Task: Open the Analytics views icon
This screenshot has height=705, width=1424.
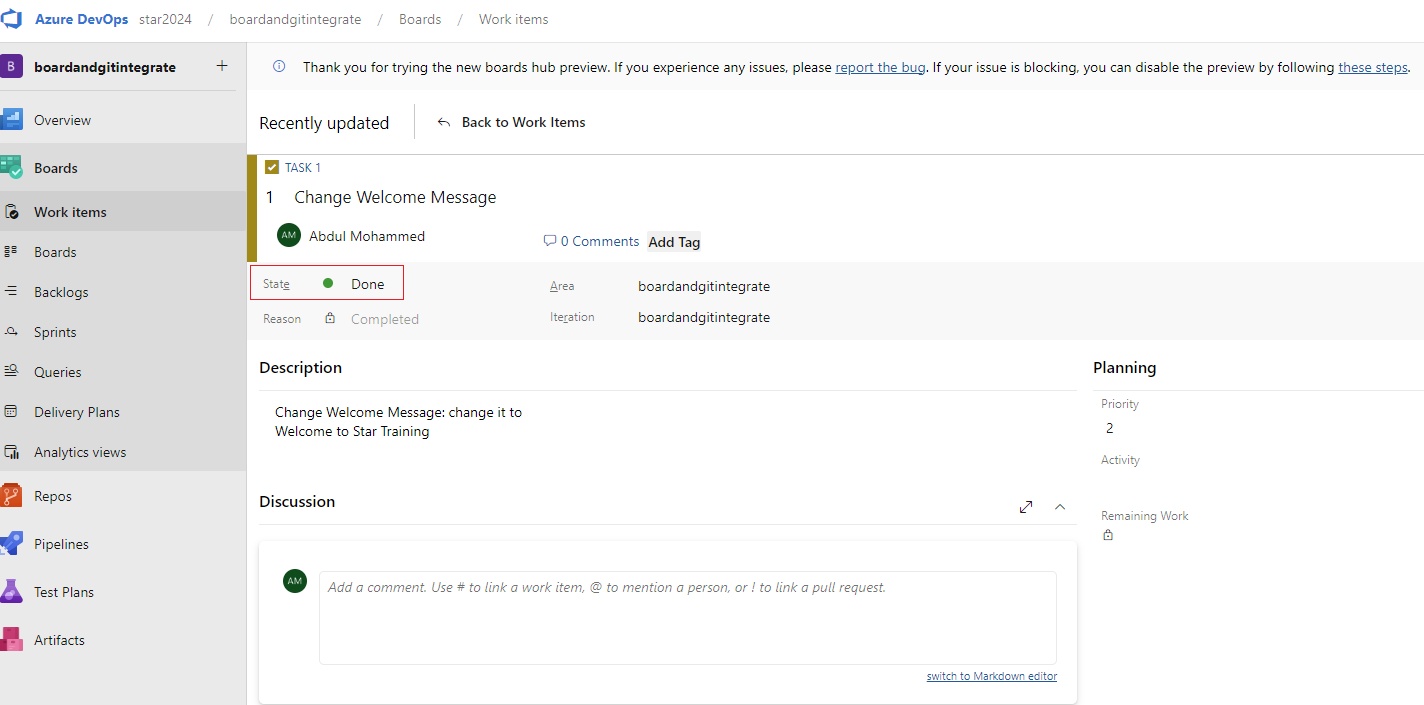Action: pyautogui.click(x=12, y=452)
